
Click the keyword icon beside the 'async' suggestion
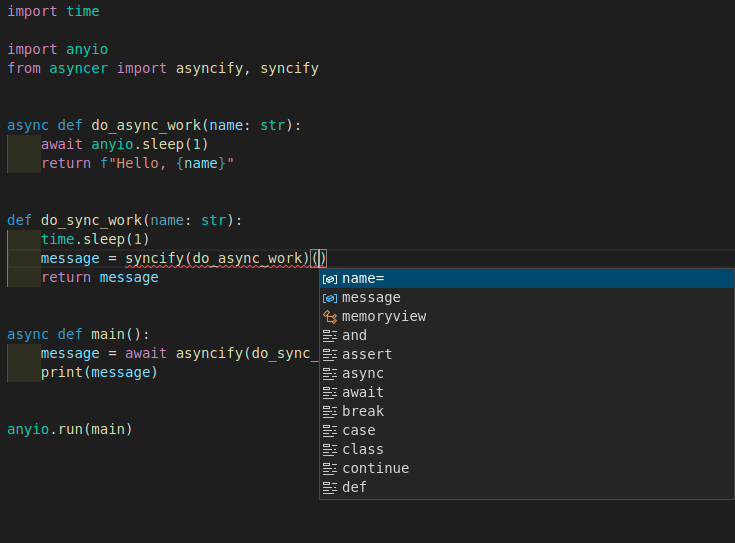point(330,374)
